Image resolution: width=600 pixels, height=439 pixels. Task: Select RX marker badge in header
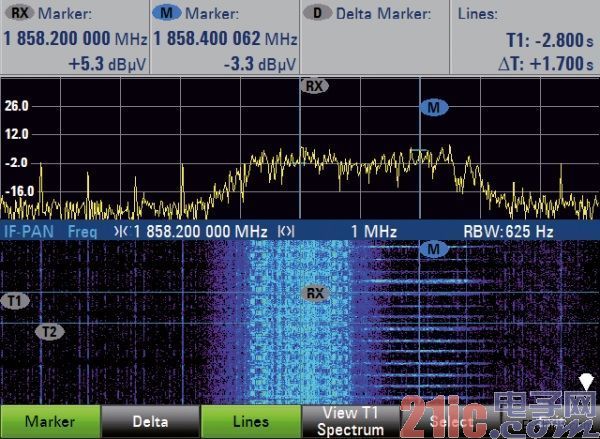(20, 13)
